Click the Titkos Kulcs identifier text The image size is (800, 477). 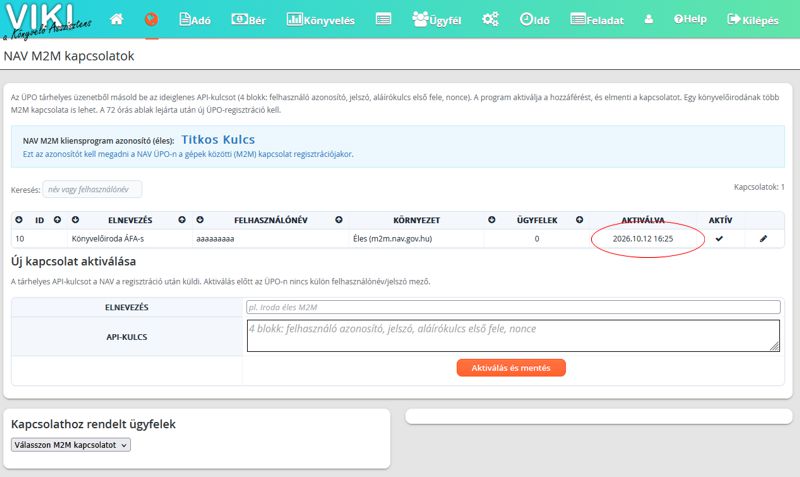click(x=218, y=139)
